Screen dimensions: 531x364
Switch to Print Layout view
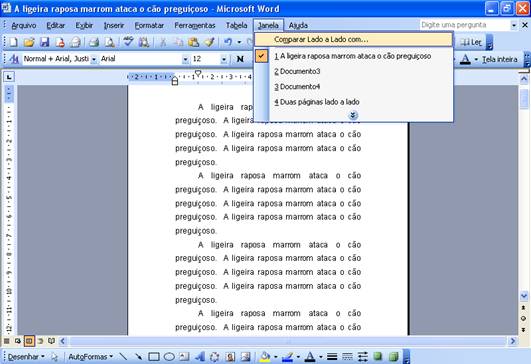[29, 341]
